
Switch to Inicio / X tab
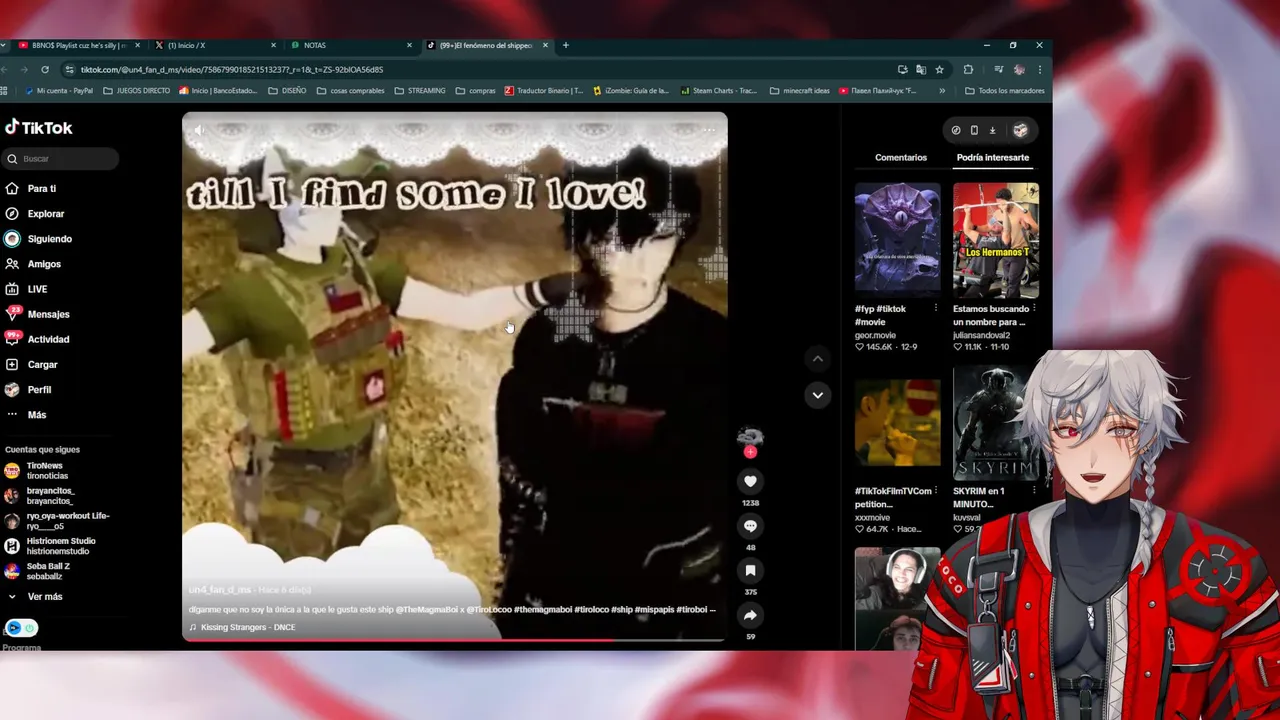tap(215, 45)
